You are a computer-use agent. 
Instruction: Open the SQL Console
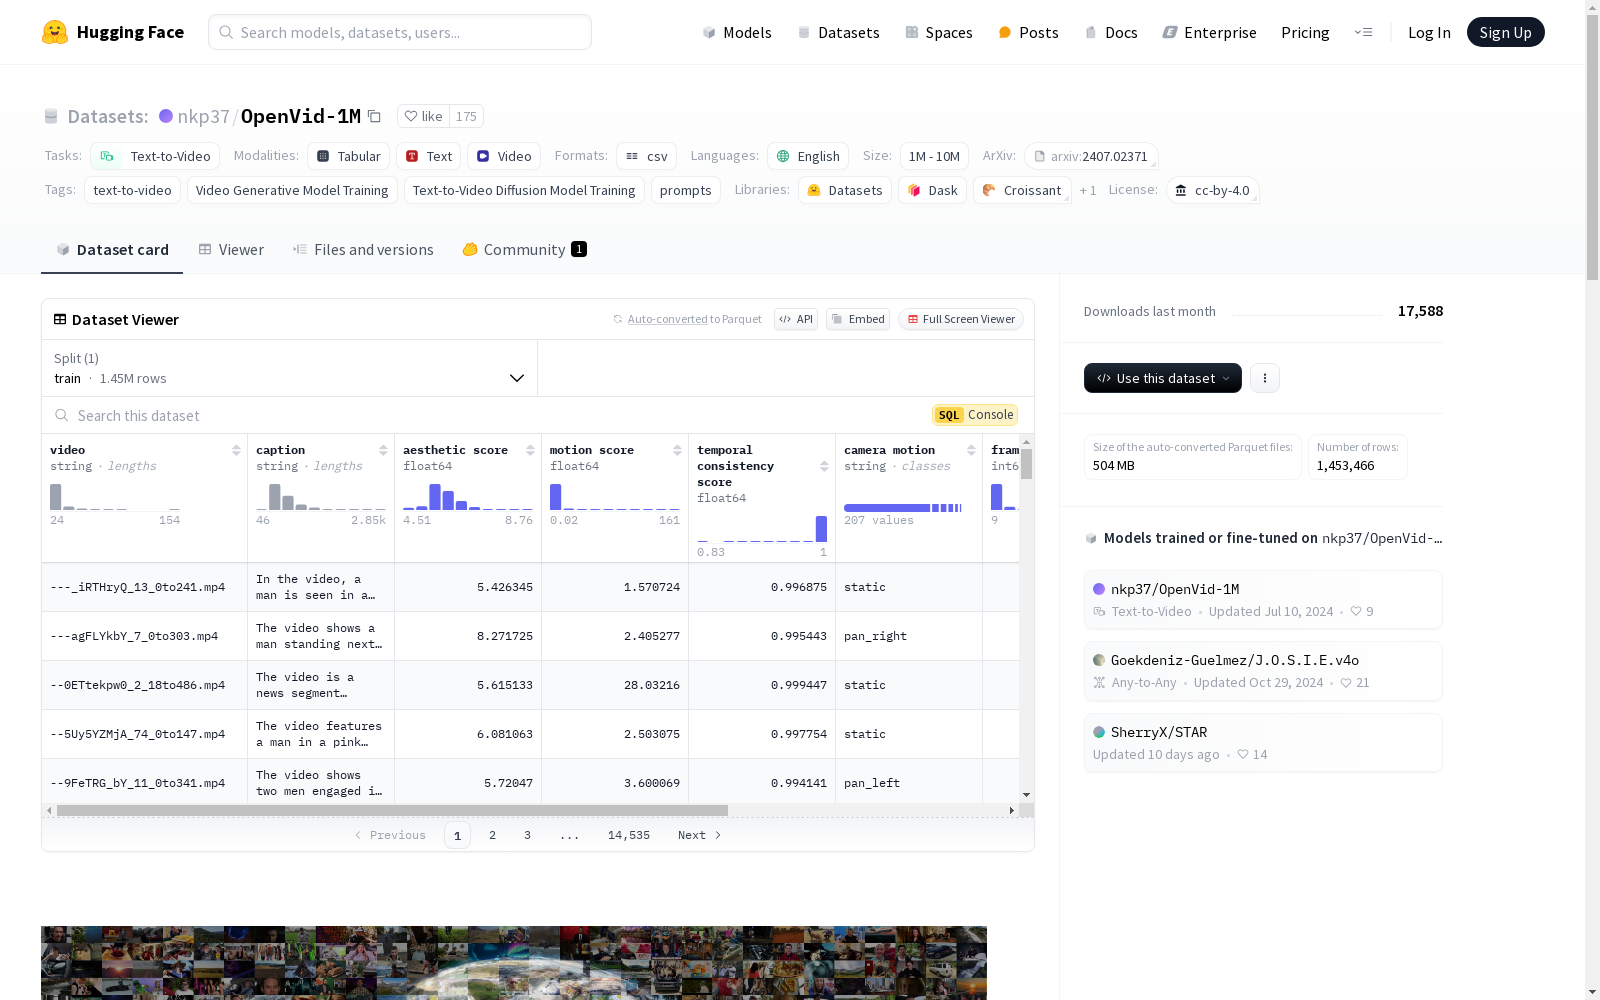[x=974, y=414]
